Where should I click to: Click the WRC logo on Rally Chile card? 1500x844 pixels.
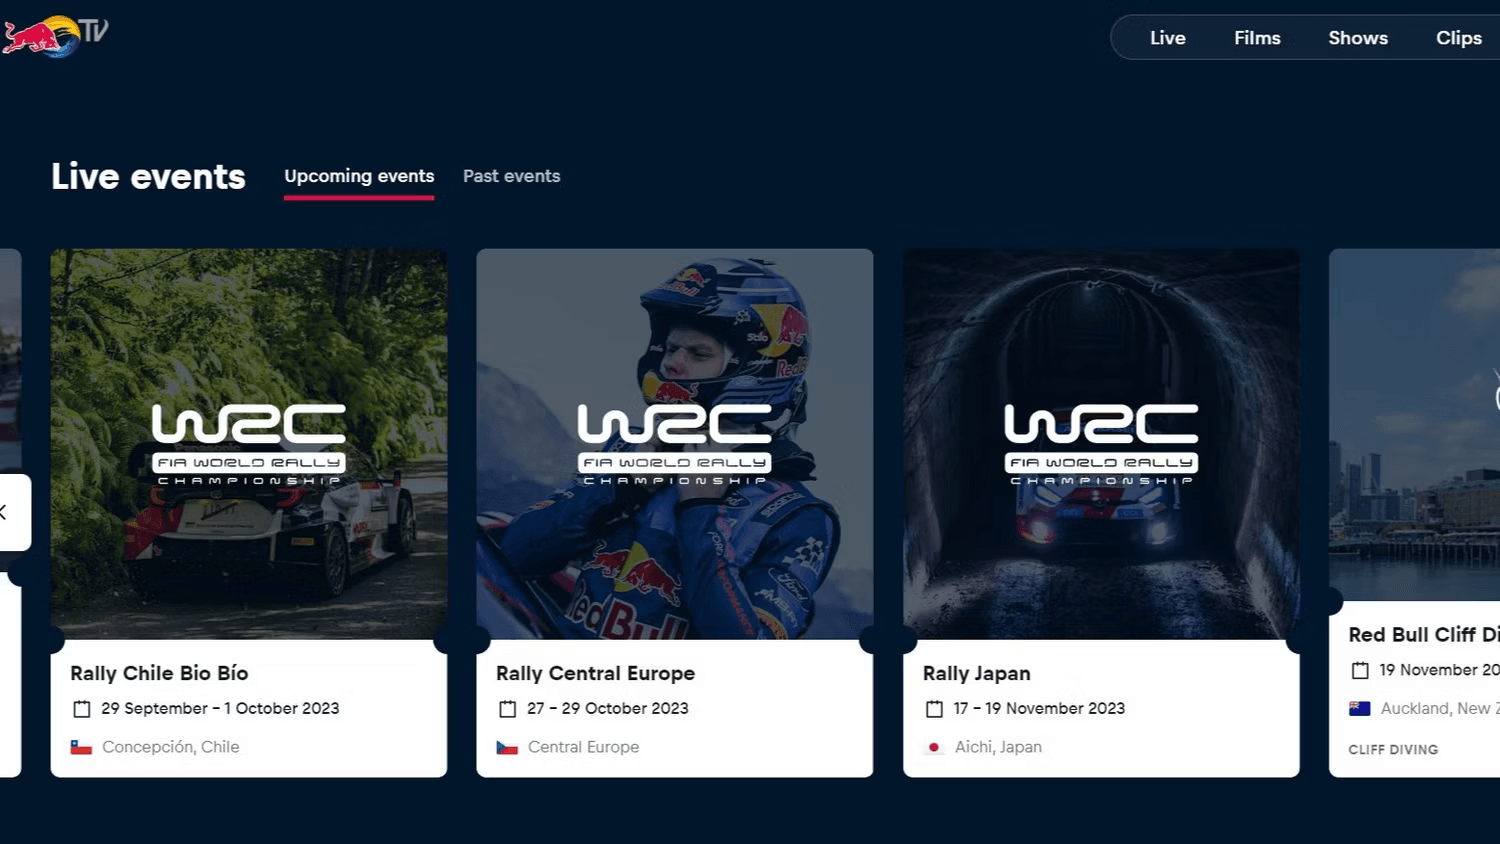[249, 444]
